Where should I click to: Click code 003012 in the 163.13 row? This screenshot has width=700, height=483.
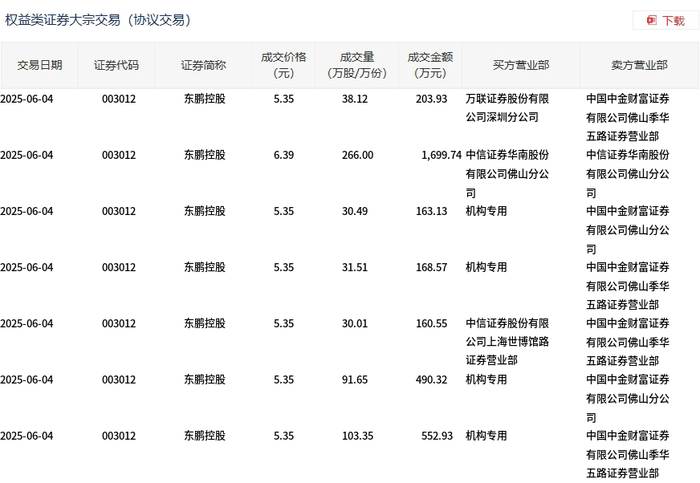pyautogui.click(x=119, y=211)
